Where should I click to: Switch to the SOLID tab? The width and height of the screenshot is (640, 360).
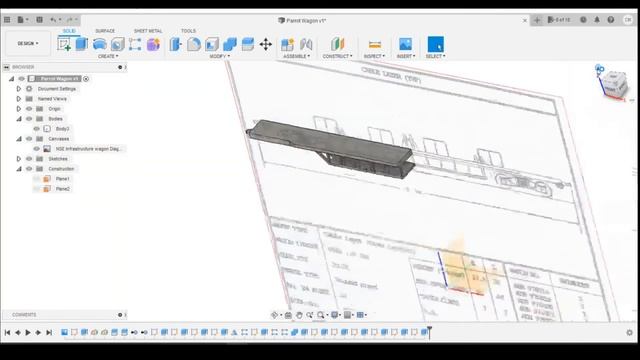point(69,31)
